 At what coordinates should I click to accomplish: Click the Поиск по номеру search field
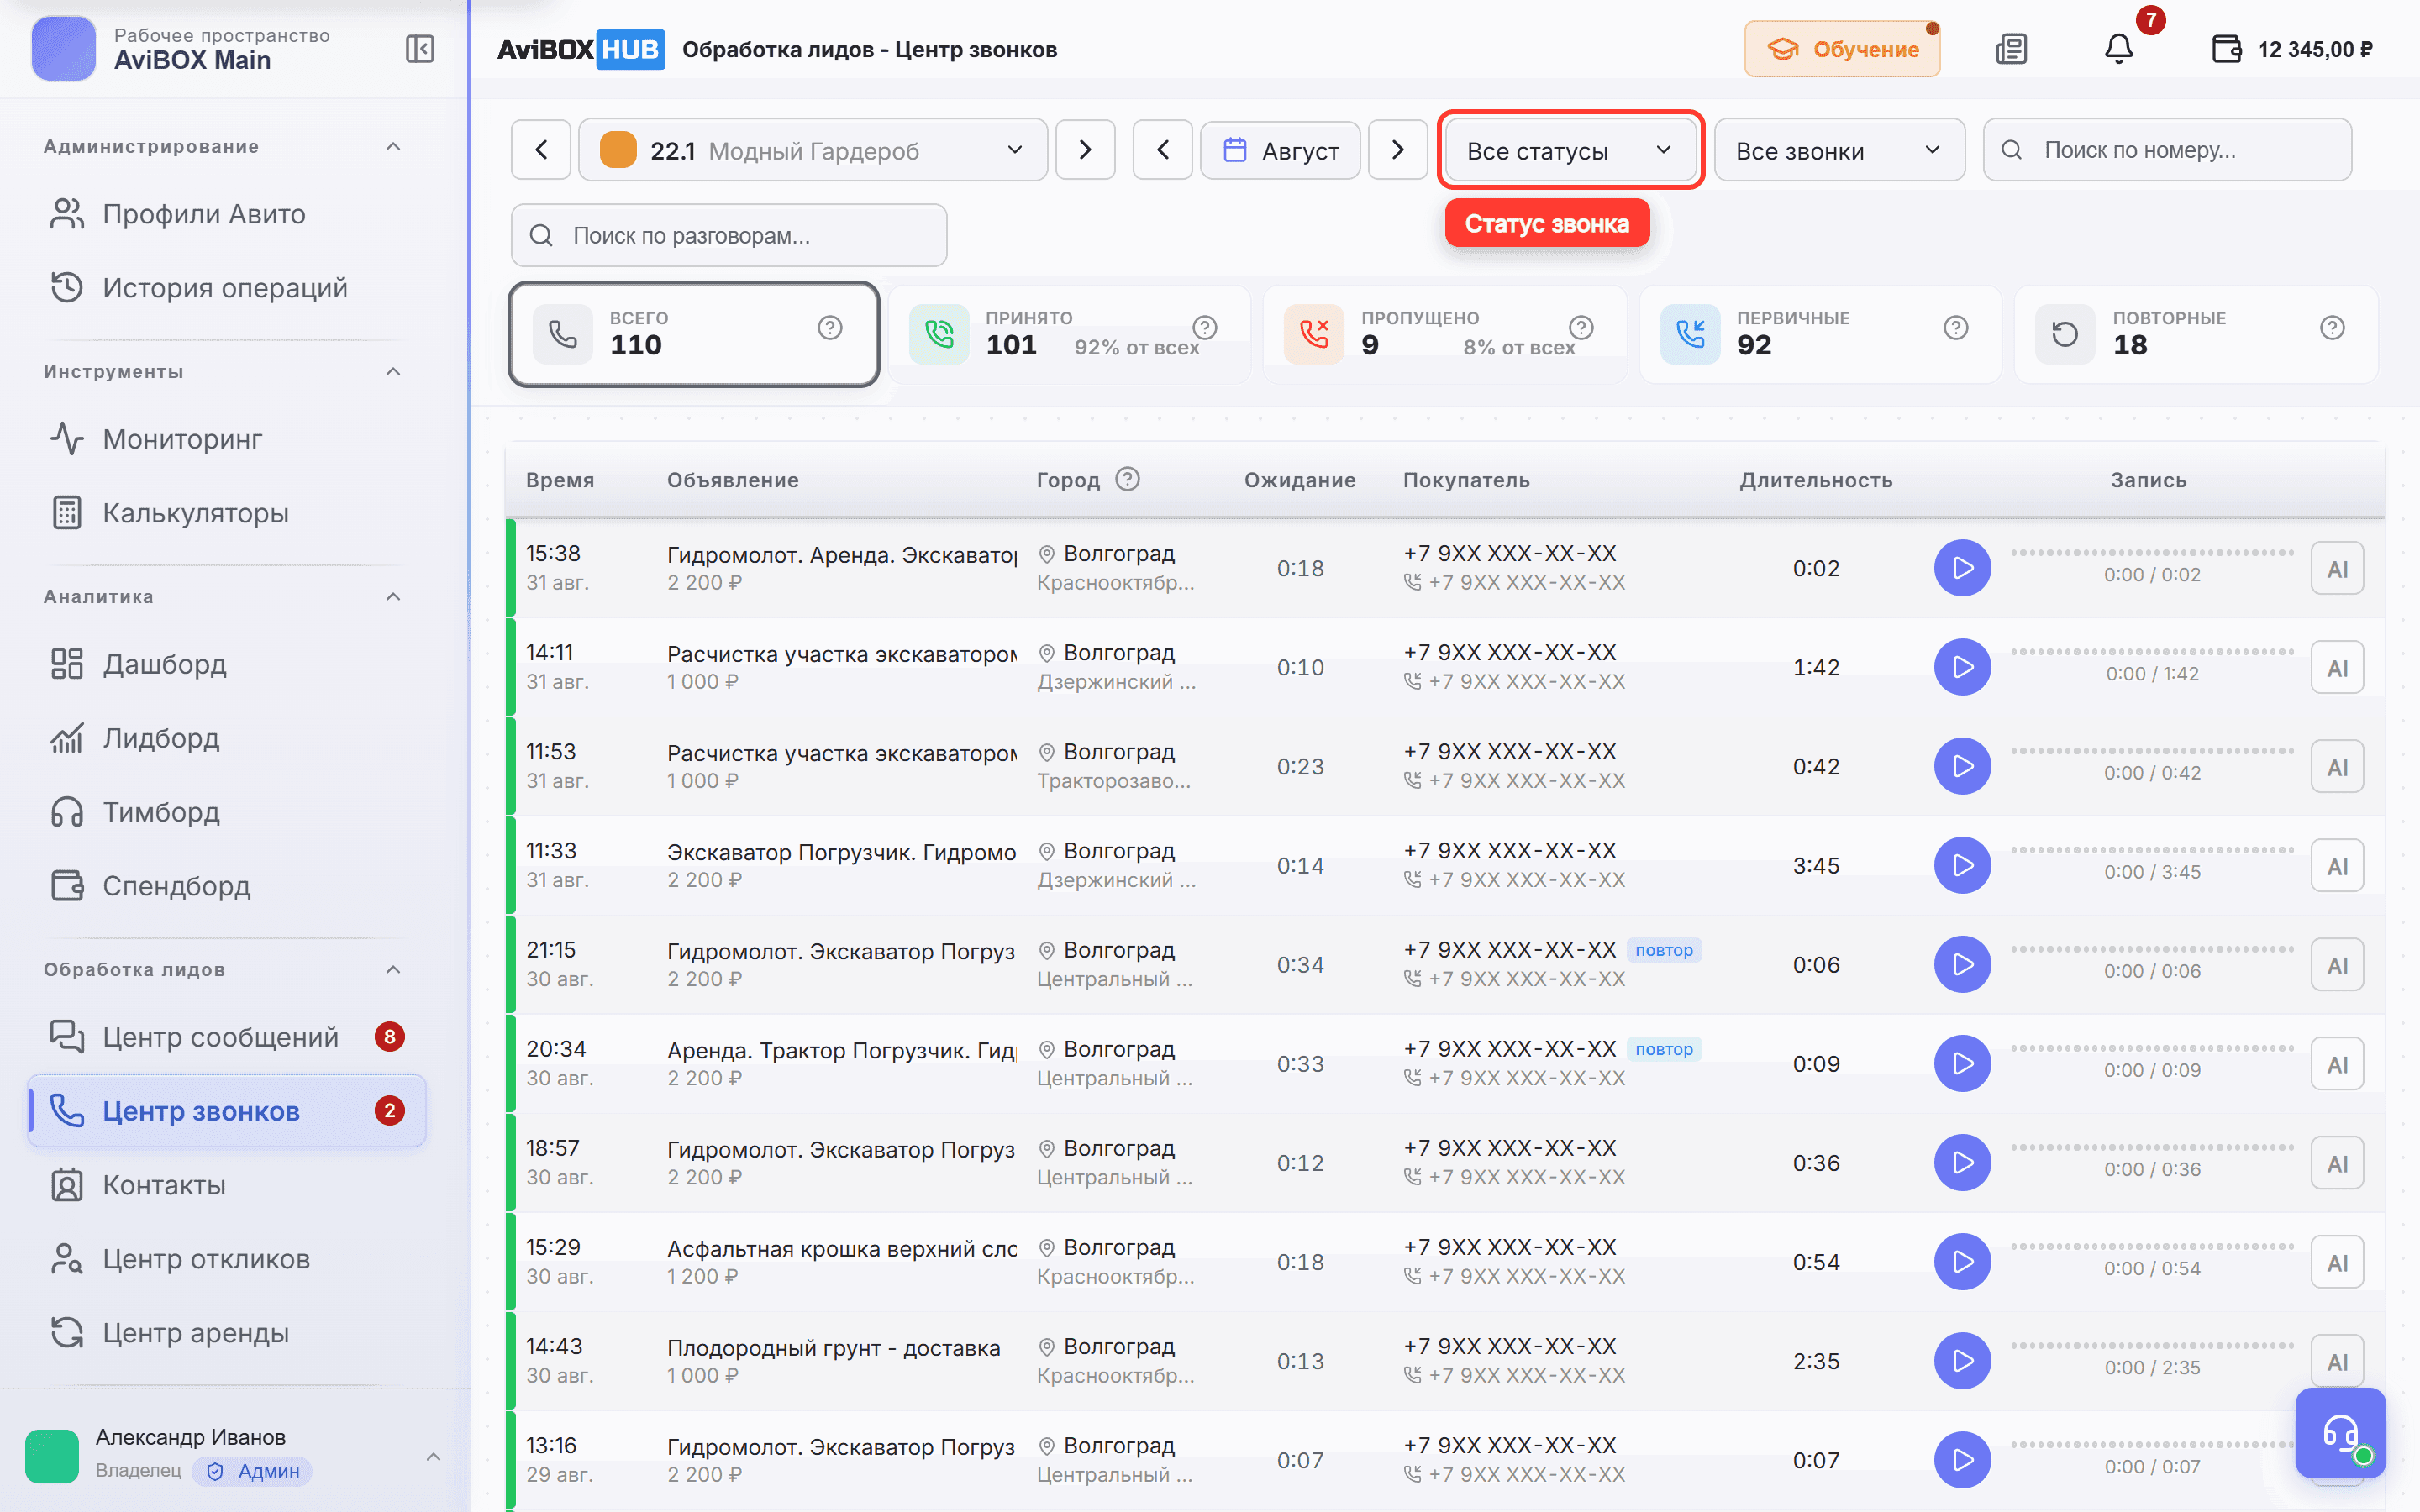pyautogui.click(x=2167, y=150)
